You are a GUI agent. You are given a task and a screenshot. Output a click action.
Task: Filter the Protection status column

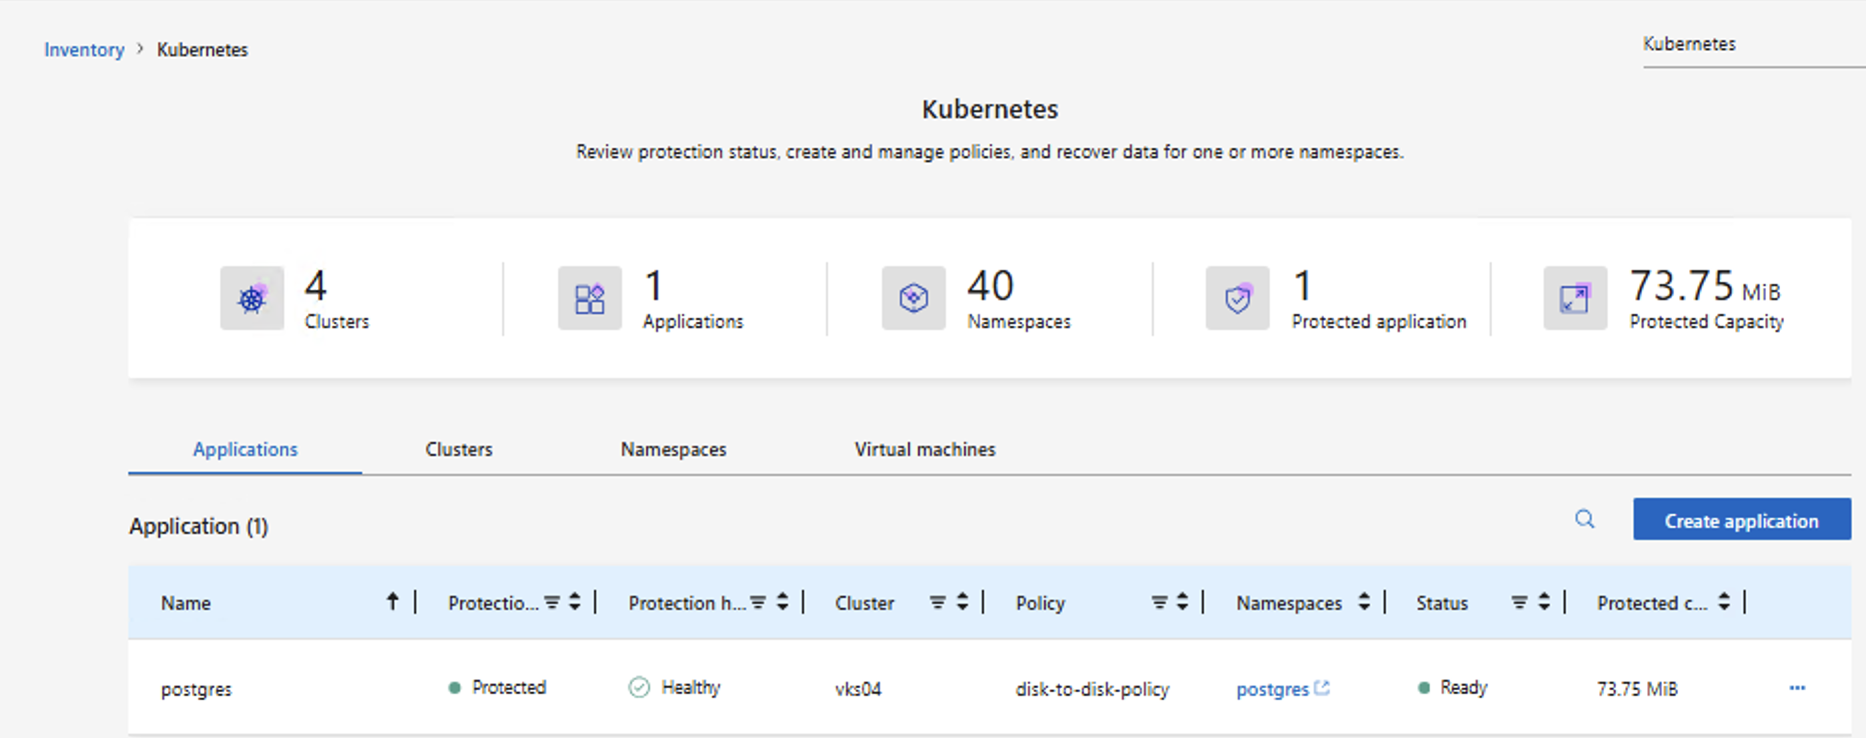pos(552,602)
